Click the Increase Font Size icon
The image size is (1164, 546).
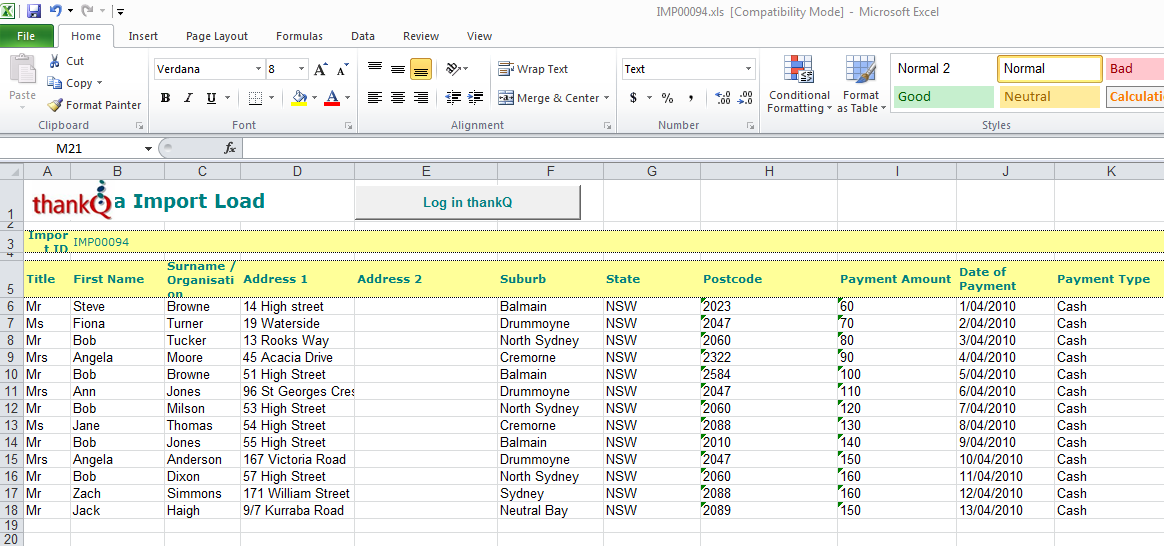[321, 69]
